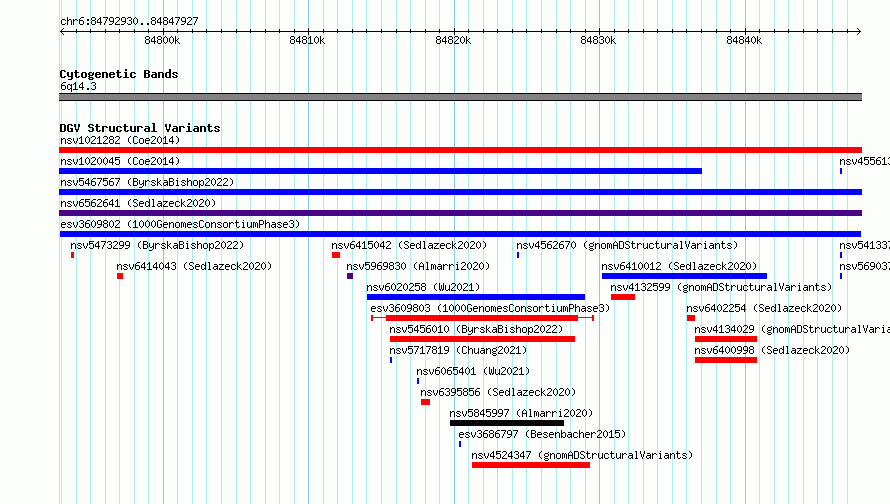Open nsv6395856 (Sedlazeck2020) label

click(x=498, y=392)
